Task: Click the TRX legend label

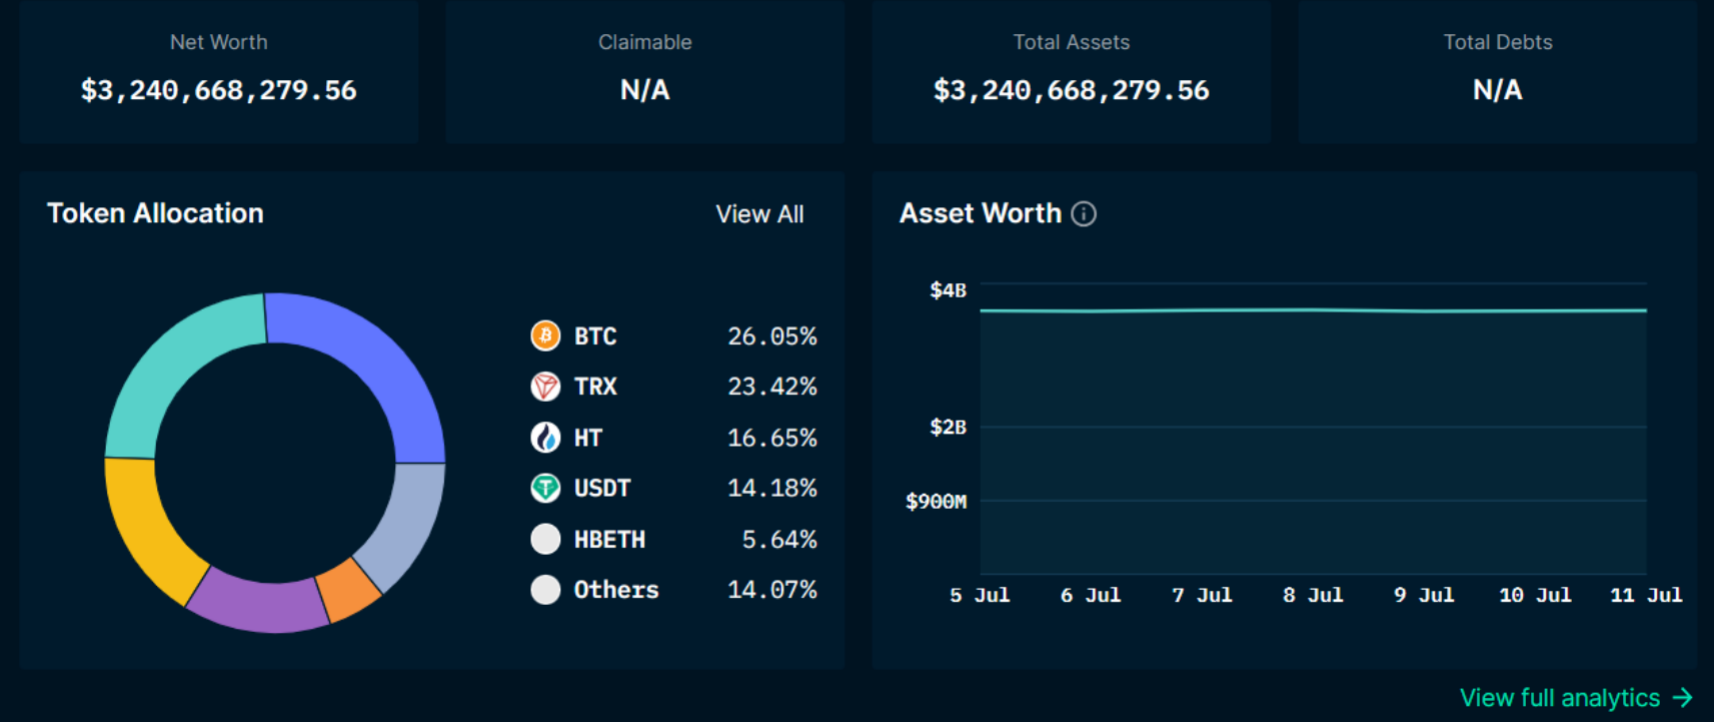Action: [x=595, y=387]
